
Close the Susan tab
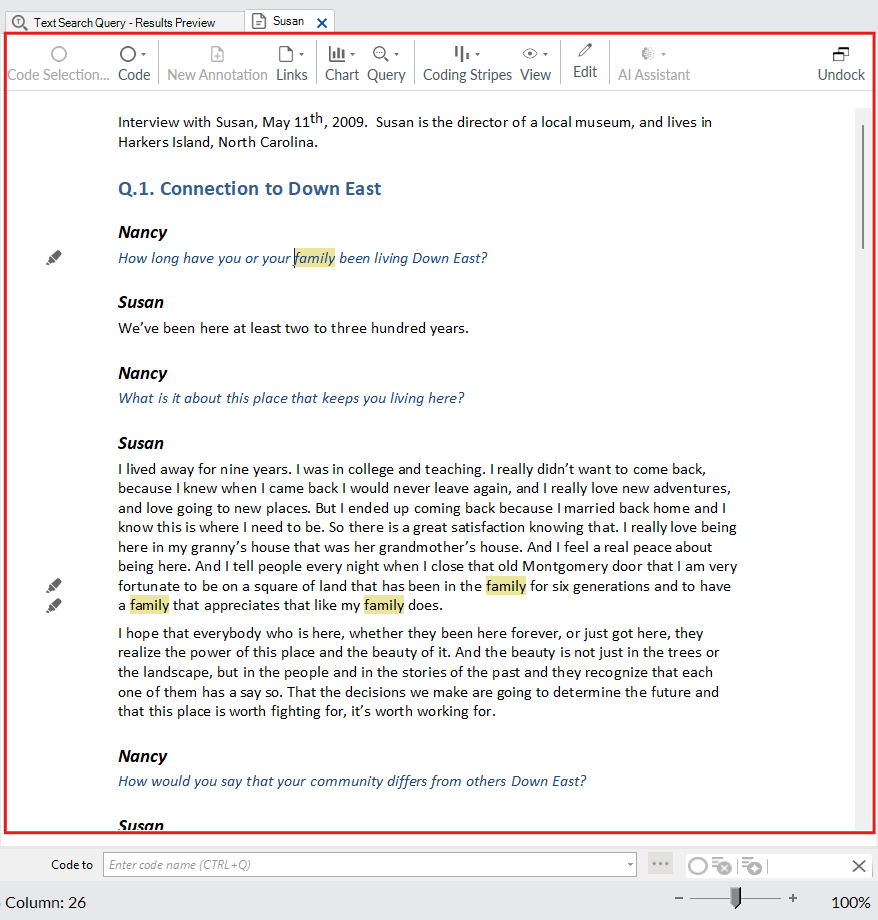click(322, 23)
